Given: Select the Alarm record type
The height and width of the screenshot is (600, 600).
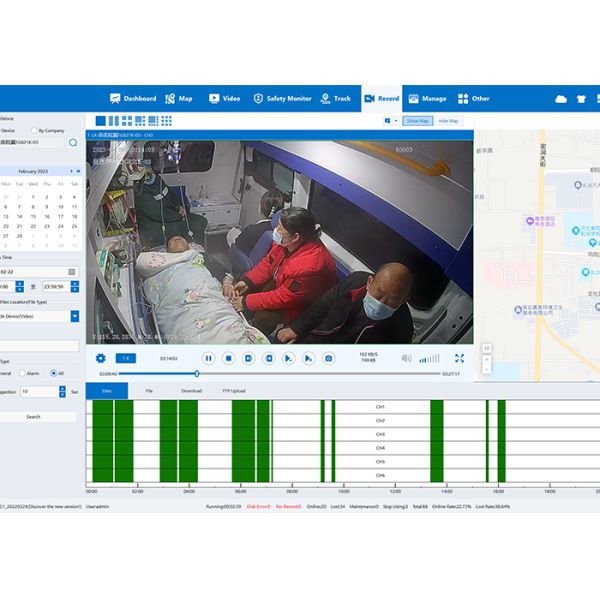Looking at the screenshot, I should [23, 373].
